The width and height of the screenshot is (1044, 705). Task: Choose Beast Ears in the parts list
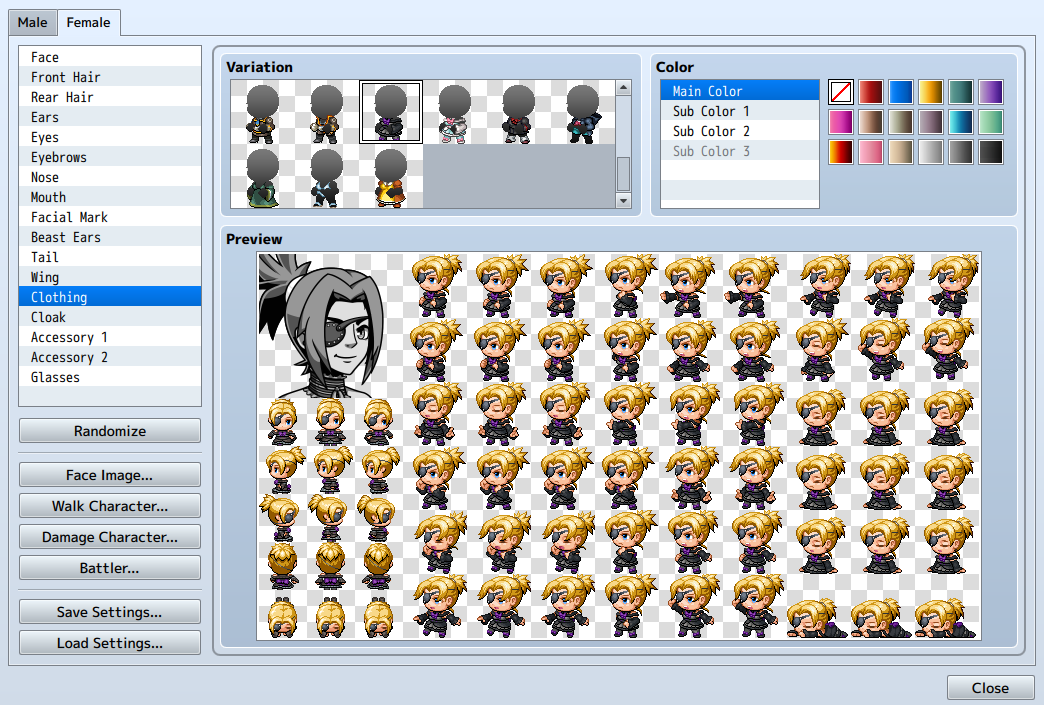[x=110, y=237]
